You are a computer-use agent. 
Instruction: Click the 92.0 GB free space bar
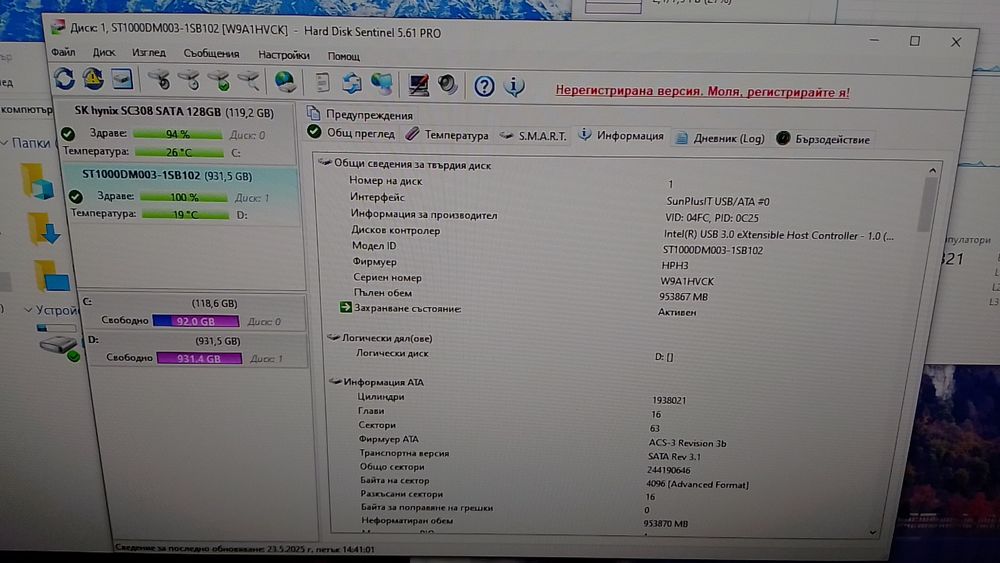pos(196,321)
